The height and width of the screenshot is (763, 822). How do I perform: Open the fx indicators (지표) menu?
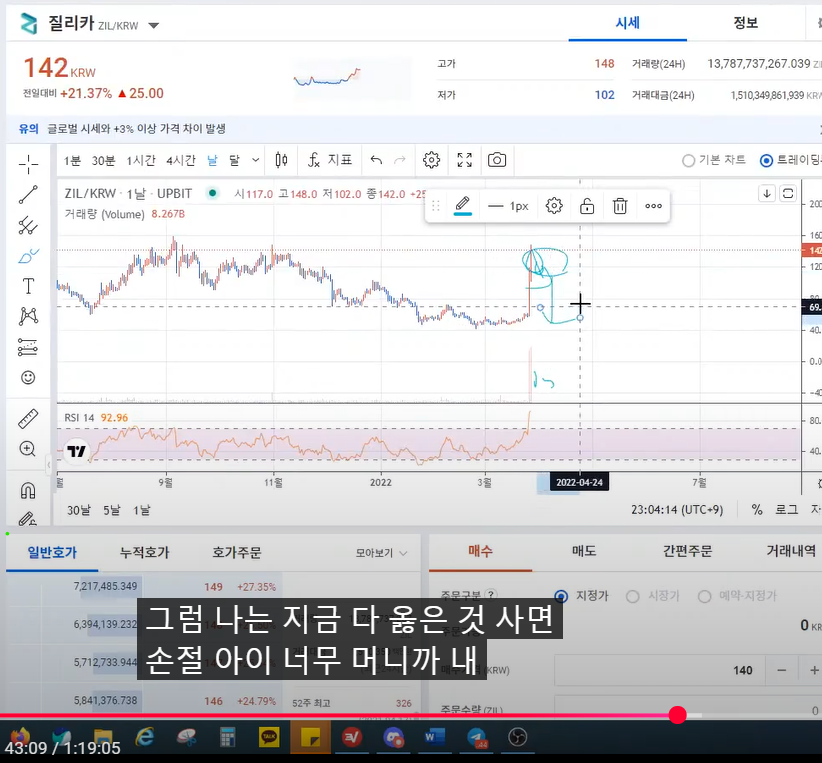pos(330,160)
